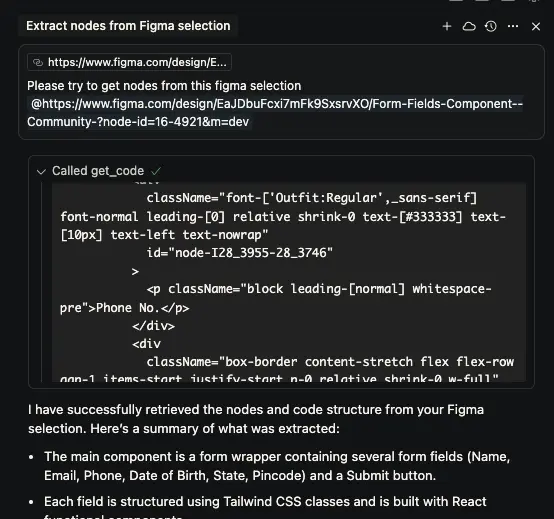Click the first summary bullet about form wrapper

pyautogui.click(x=277, y=466)
